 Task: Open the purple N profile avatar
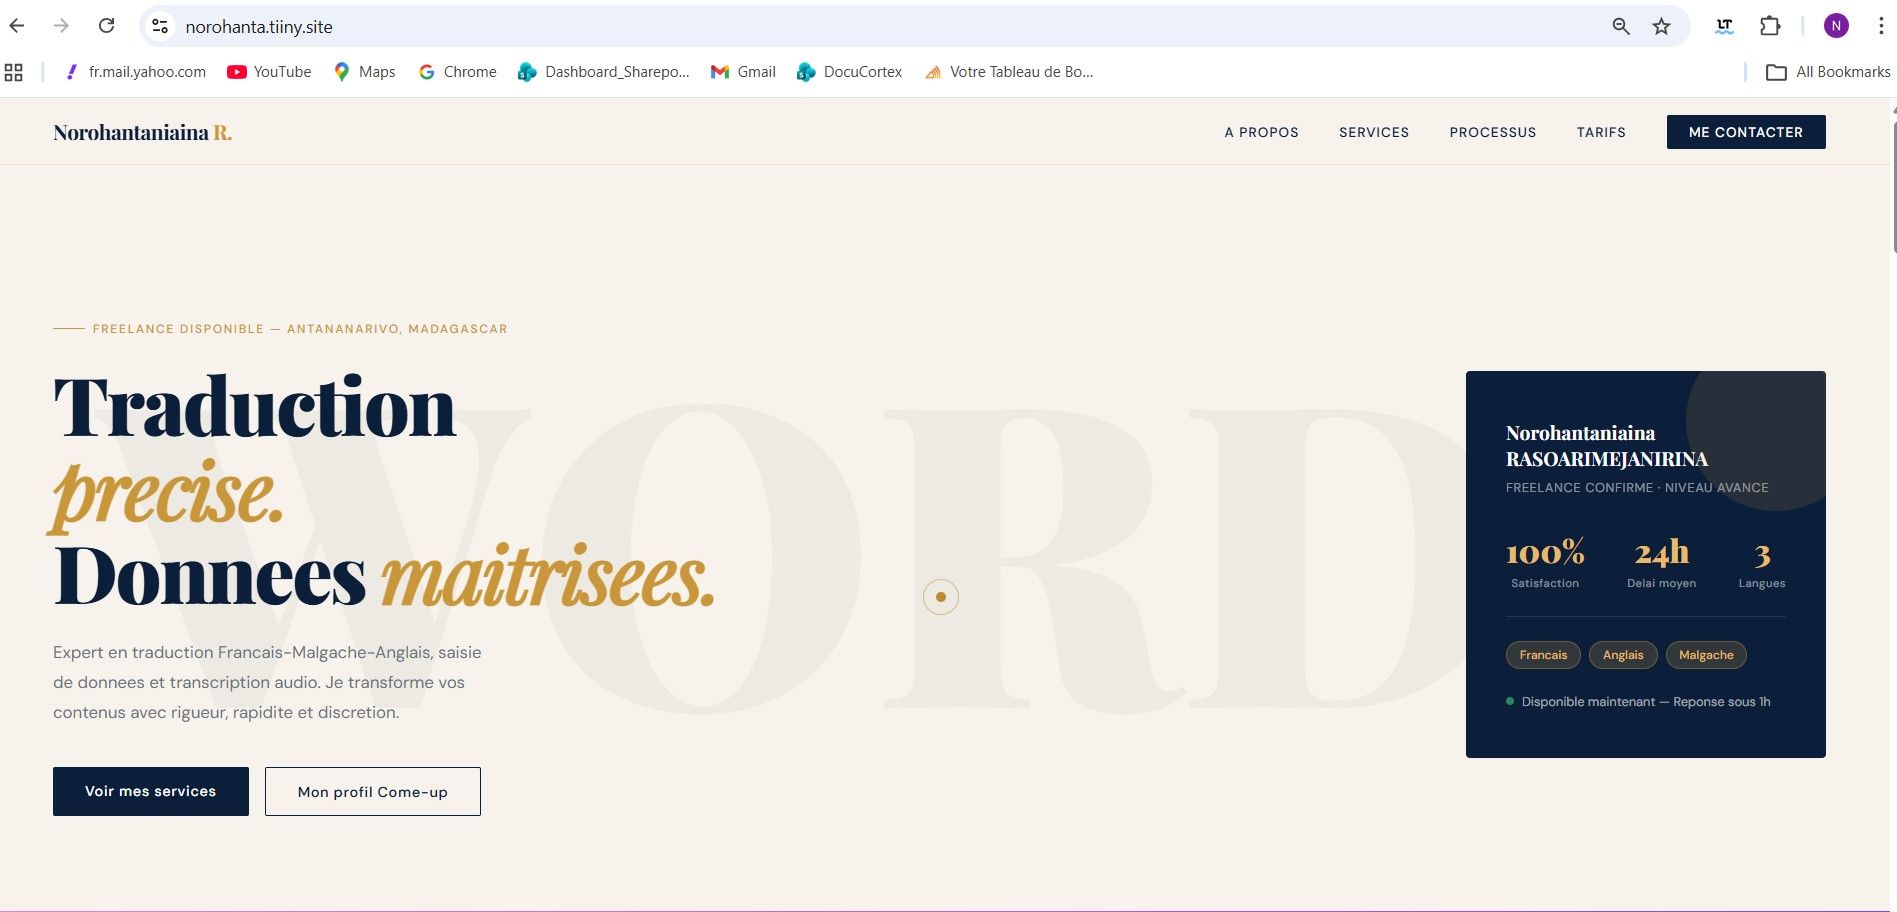(x=1836, y=26)
